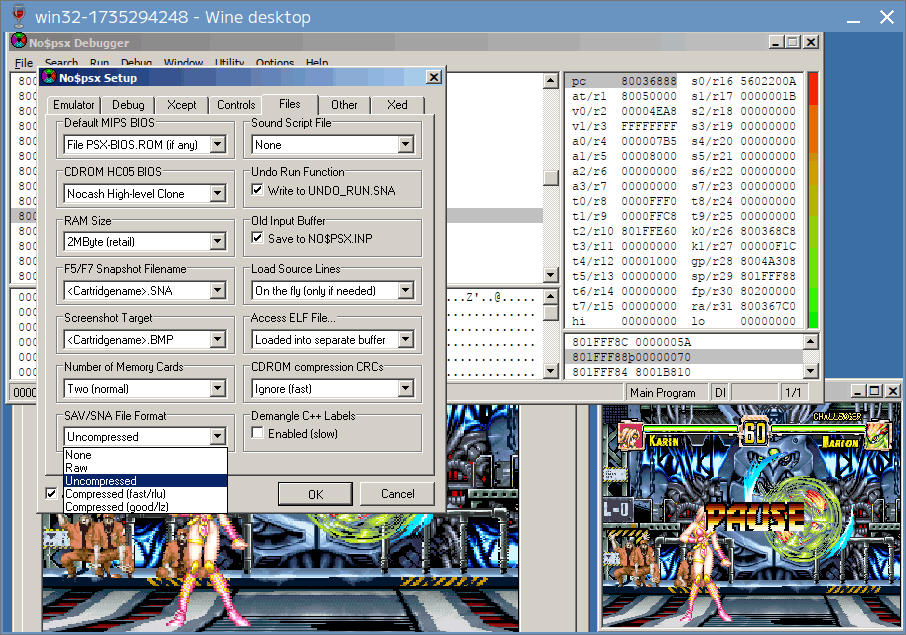Switch to the Other tab
Screen dimensions: 906x635
tap(344, 105)
